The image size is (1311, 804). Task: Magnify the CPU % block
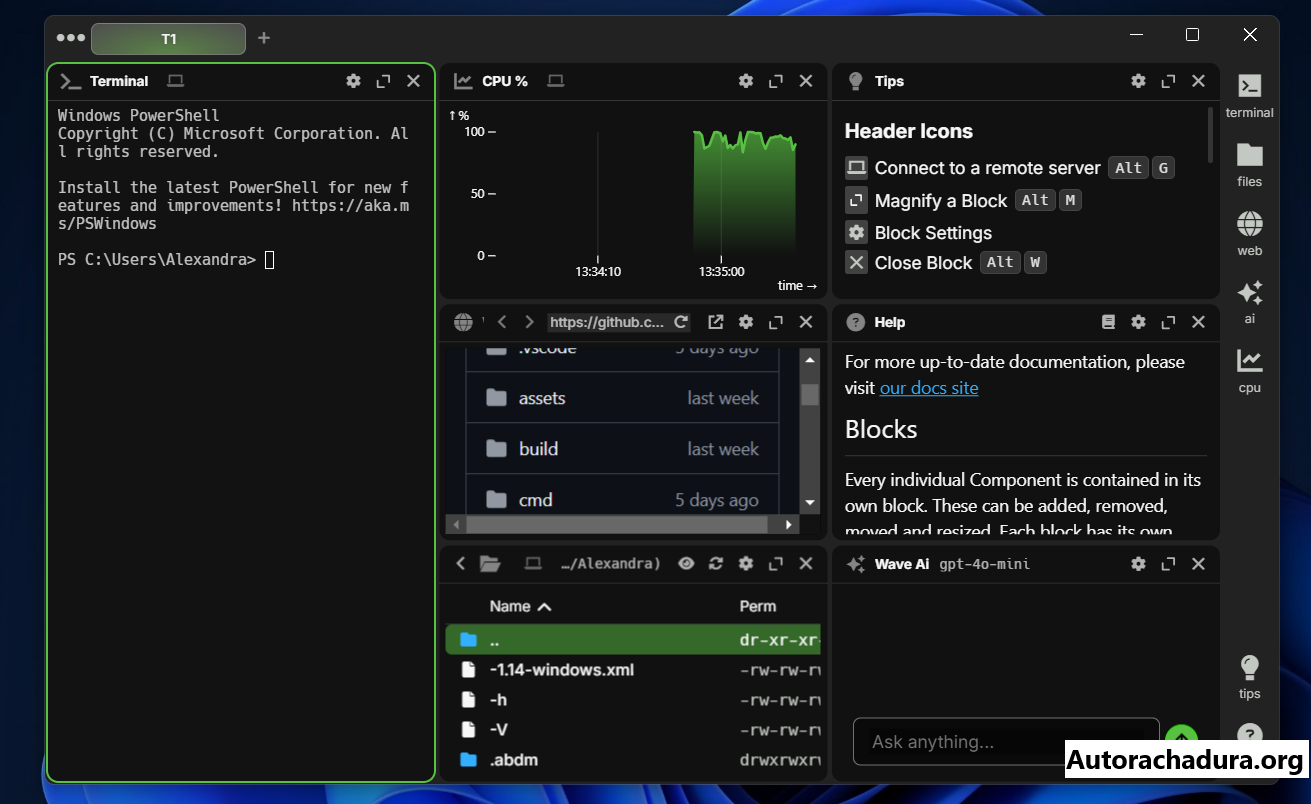coord(776,81)
